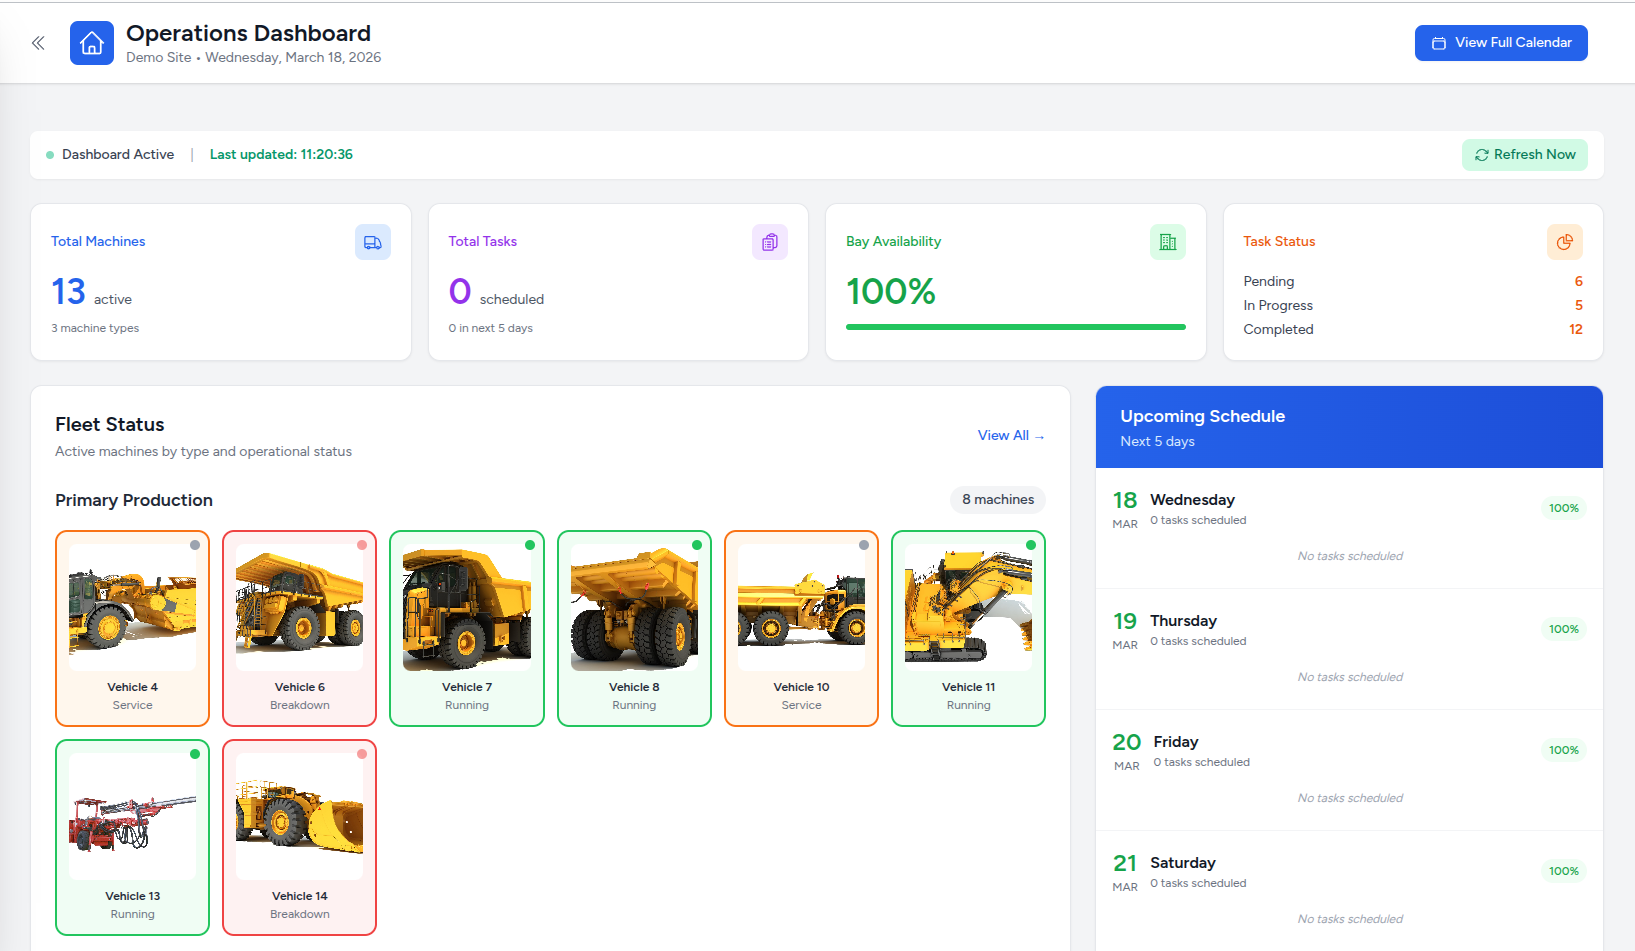The width and height of the screenshot is (1635, 951).
Task: Toggle Vehicle 6's red breakdown indicator
Action: [362, 545]
